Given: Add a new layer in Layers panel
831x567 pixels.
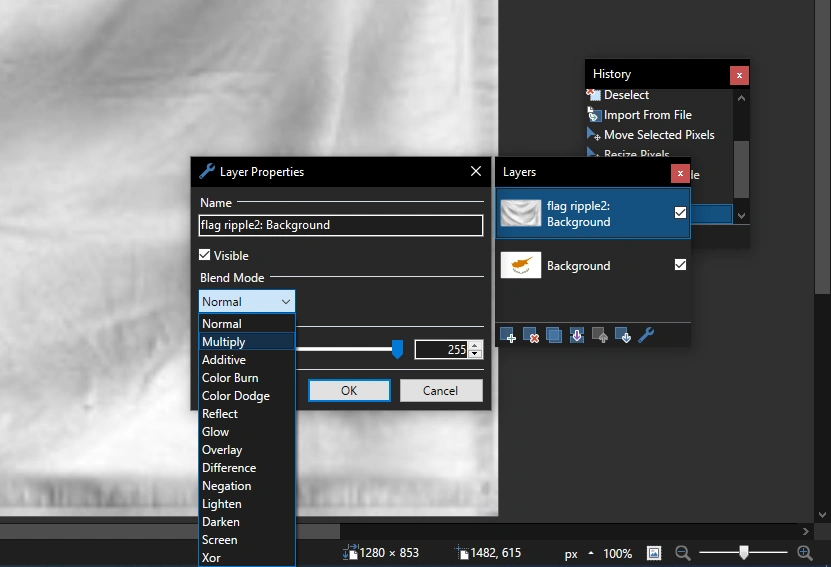Looking at the screenshot, I should 508,335.
